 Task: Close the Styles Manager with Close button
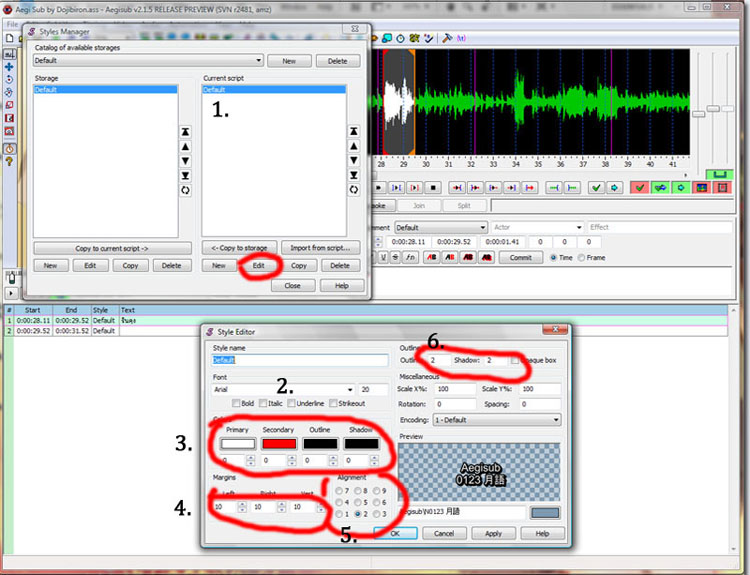point(293,286)
